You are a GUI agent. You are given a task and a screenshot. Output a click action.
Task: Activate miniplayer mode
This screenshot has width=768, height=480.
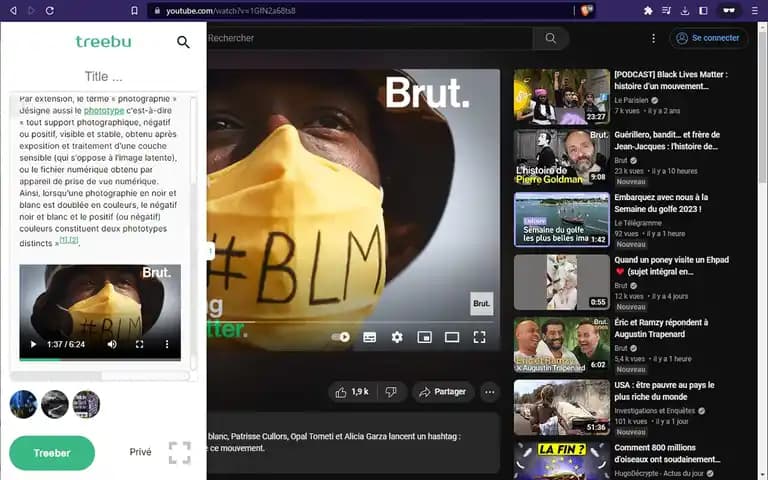(x=425, y=337)
